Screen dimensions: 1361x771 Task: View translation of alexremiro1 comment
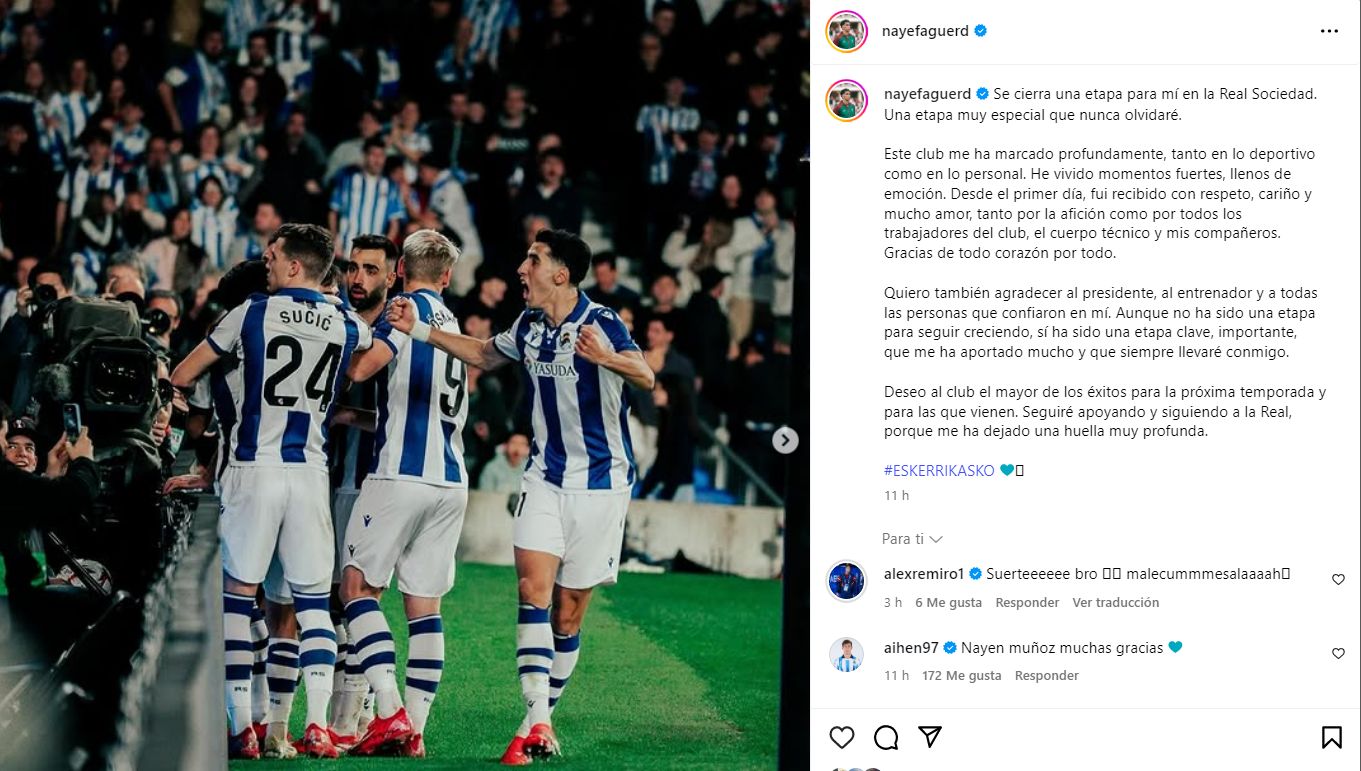coord(1116,602)
